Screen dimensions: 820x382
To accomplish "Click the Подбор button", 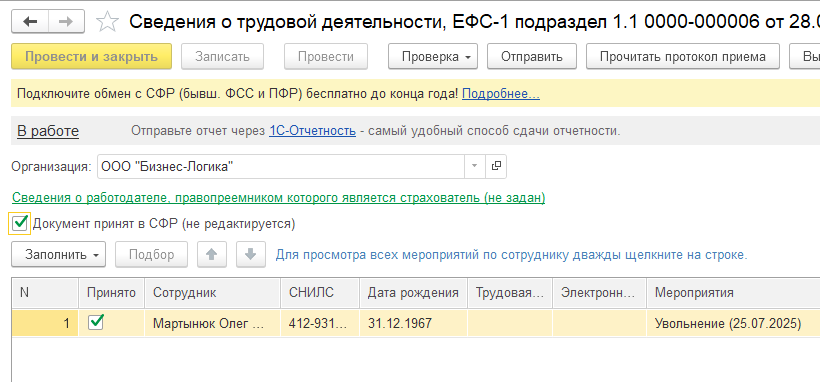I will pyautogui.click(x=152, y=254).
